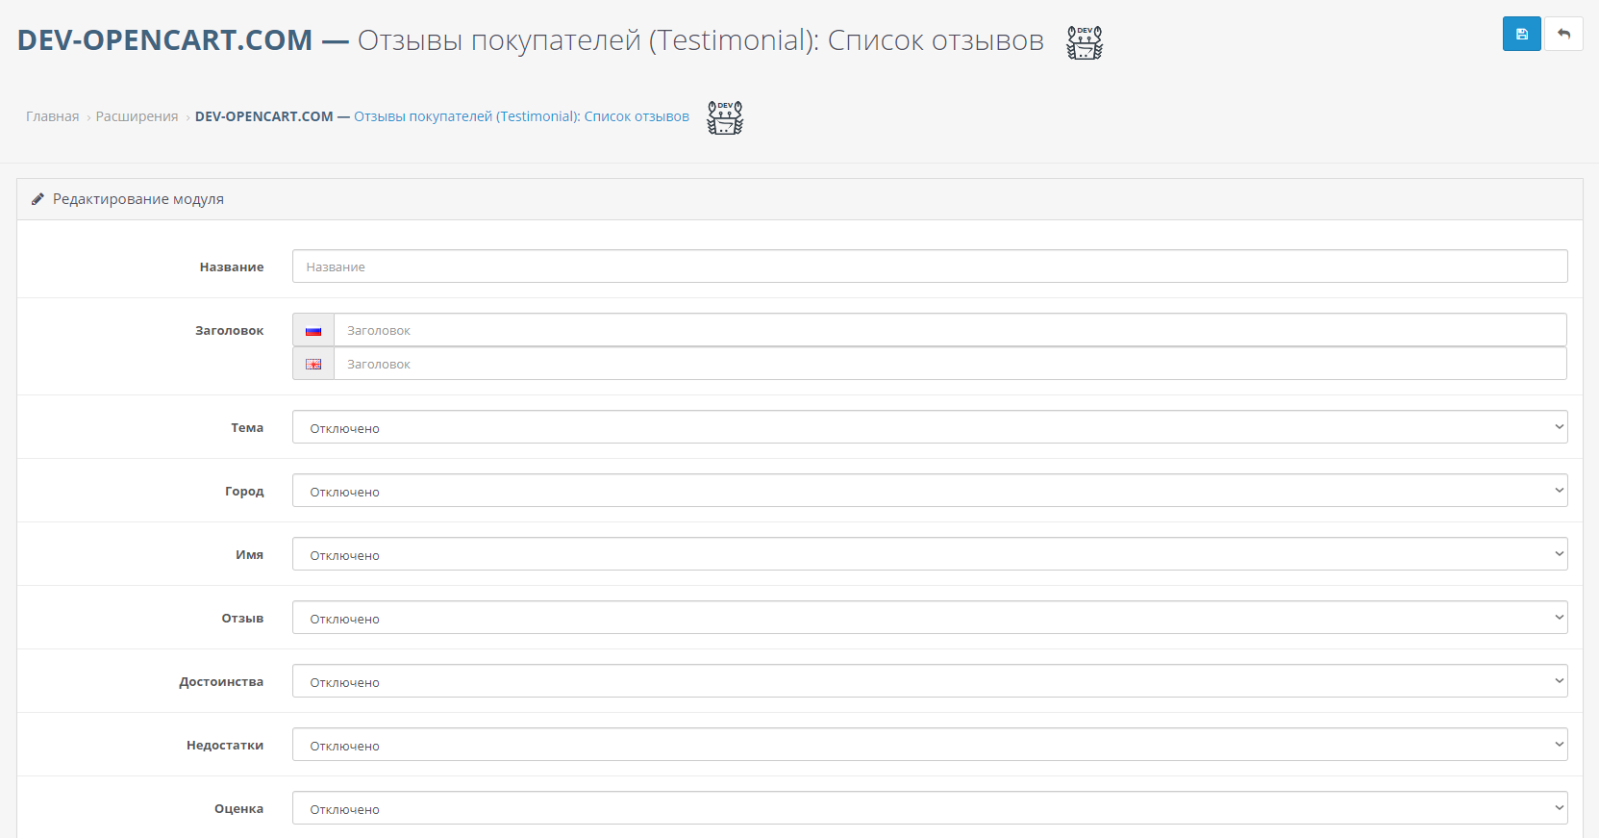Viewport: 1600px width, 838px height.
Task: Click the DEV-OPENCART.COM page title text
Action: [x=165, y=40]
